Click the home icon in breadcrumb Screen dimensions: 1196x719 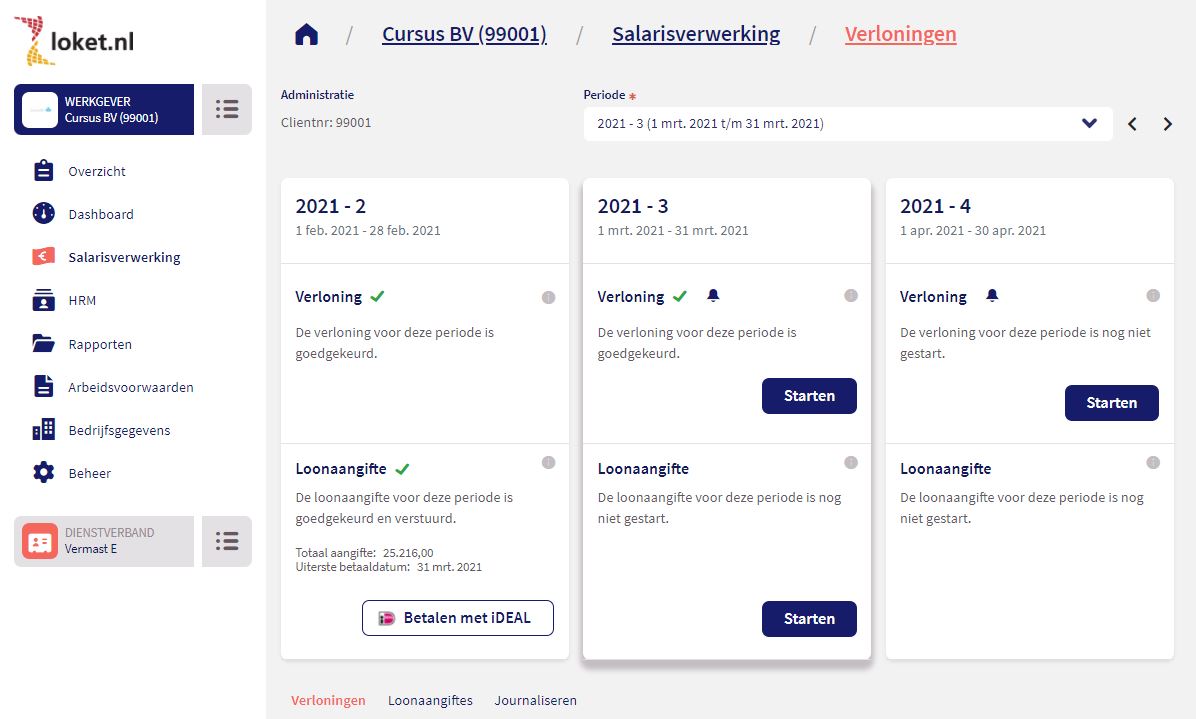[x=306, y=35]
